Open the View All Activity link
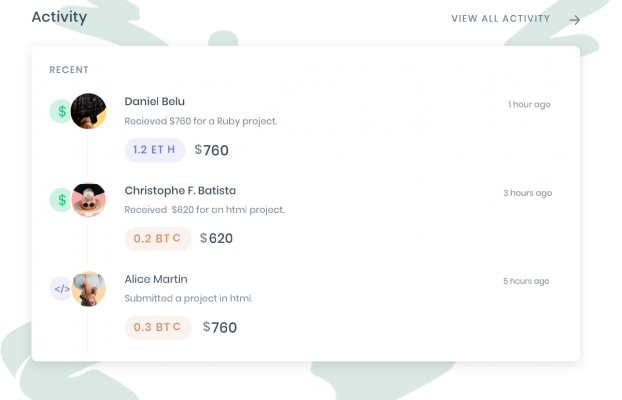The width and height of the screenshot is (622, 400). 501,19
